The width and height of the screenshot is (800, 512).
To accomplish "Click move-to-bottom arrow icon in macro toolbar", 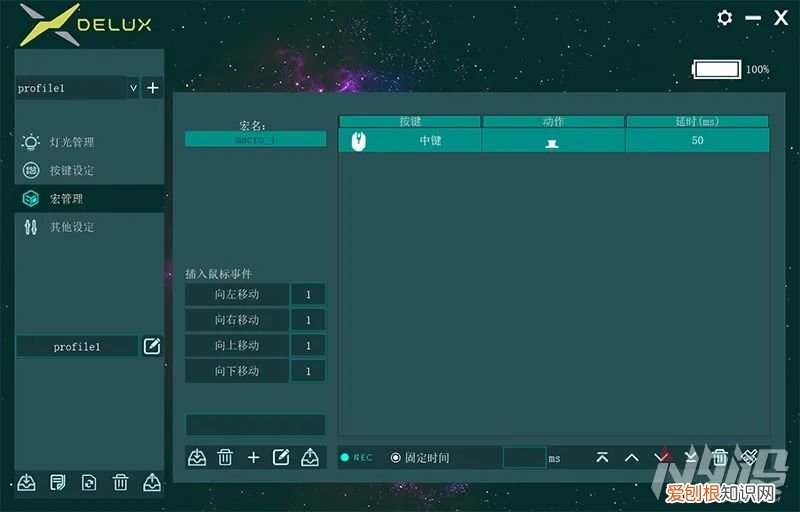I will click(690, 457).
